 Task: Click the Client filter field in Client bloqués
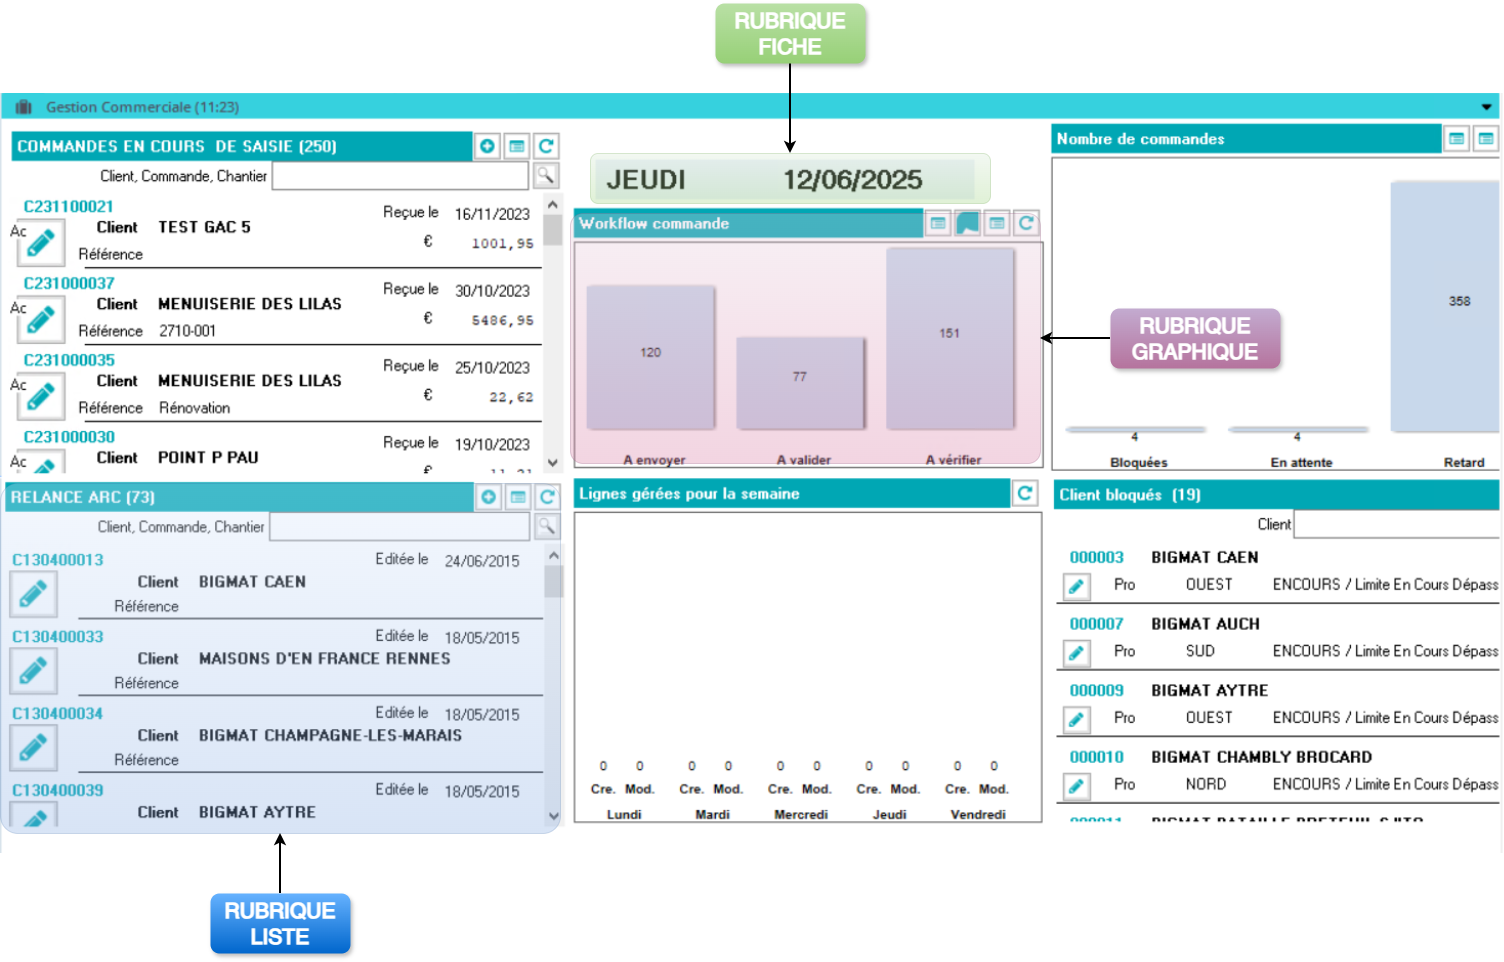tap(1396, 524)
